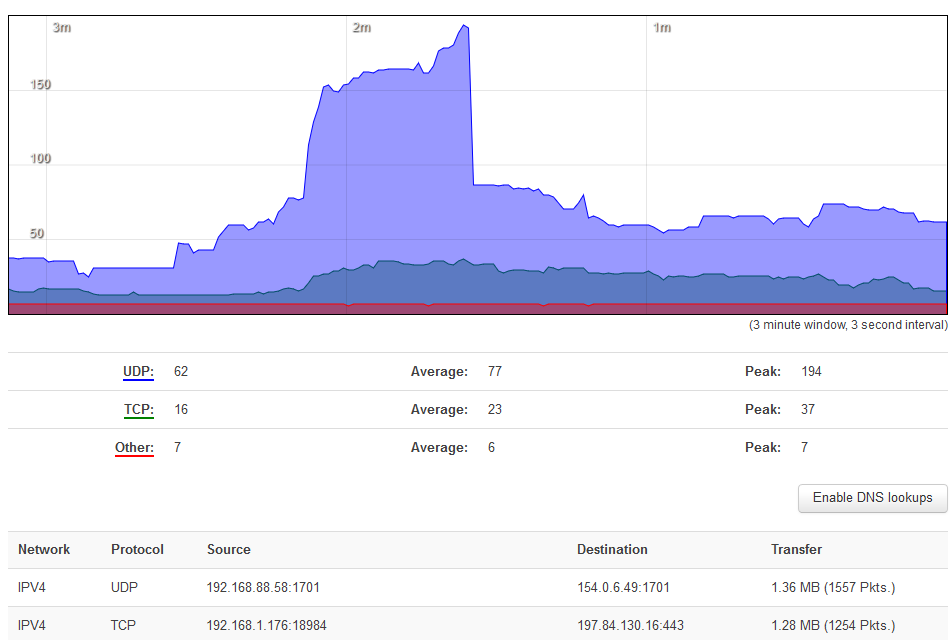Click the UDP protocol cell in first row
The width and height of the screenshot is (952, 640).
pyautogui.click(x=124, y=588)
